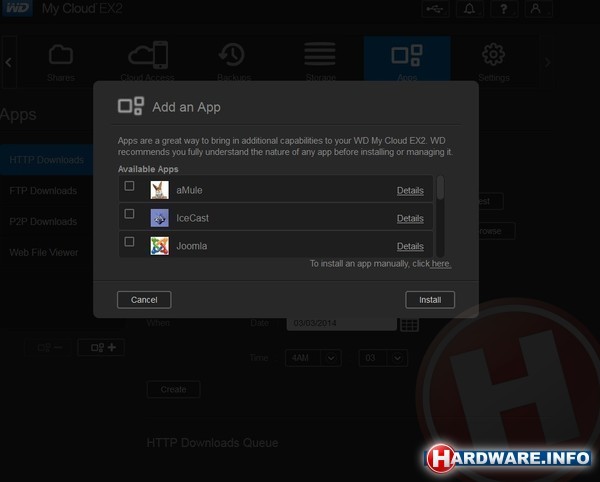600x482 pixels.
Task: Tick the aMule app checkbox
Action: tap(129, 186)
